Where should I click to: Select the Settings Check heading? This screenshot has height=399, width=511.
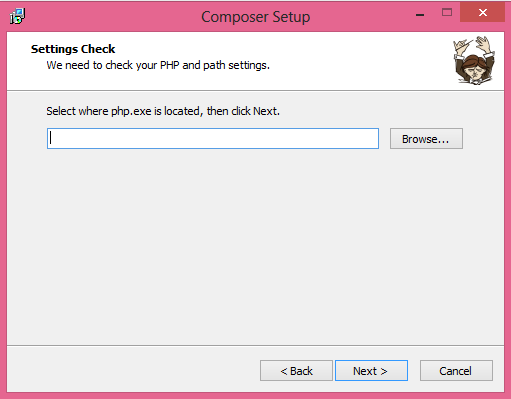(x=73, y=49)
